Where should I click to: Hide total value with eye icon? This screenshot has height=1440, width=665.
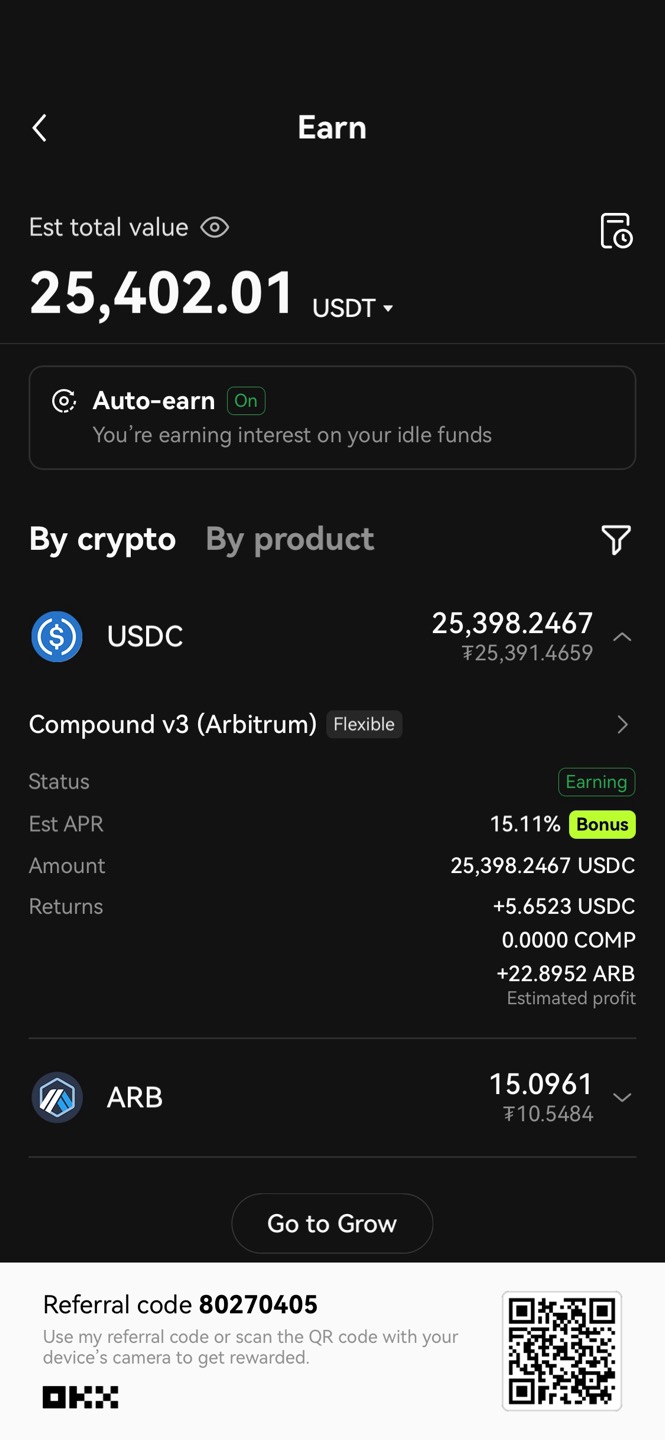tap(215, 228)
